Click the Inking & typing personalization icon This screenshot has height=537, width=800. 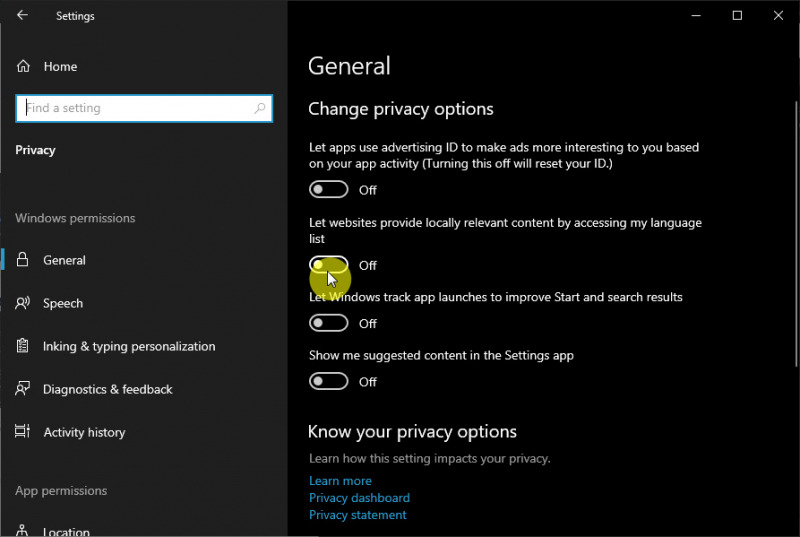[x=23, y=346]
